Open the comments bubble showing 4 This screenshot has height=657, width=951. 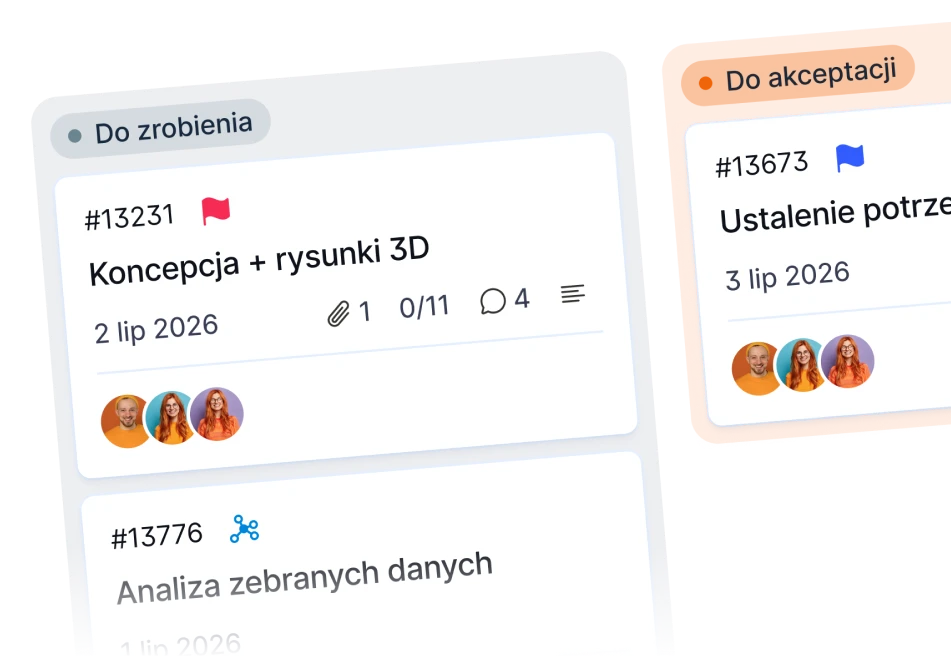click(x=492, y=301)
